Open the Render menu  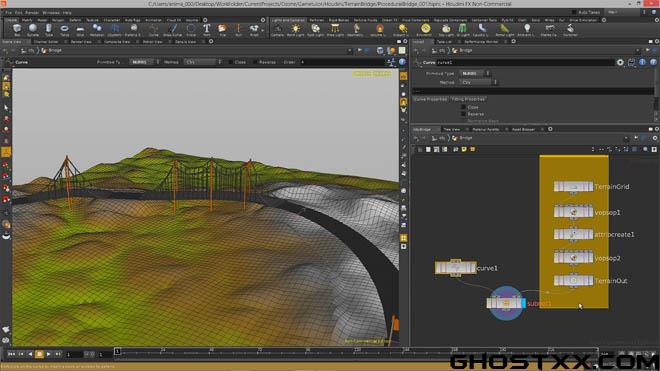click(x=32, y=13)
